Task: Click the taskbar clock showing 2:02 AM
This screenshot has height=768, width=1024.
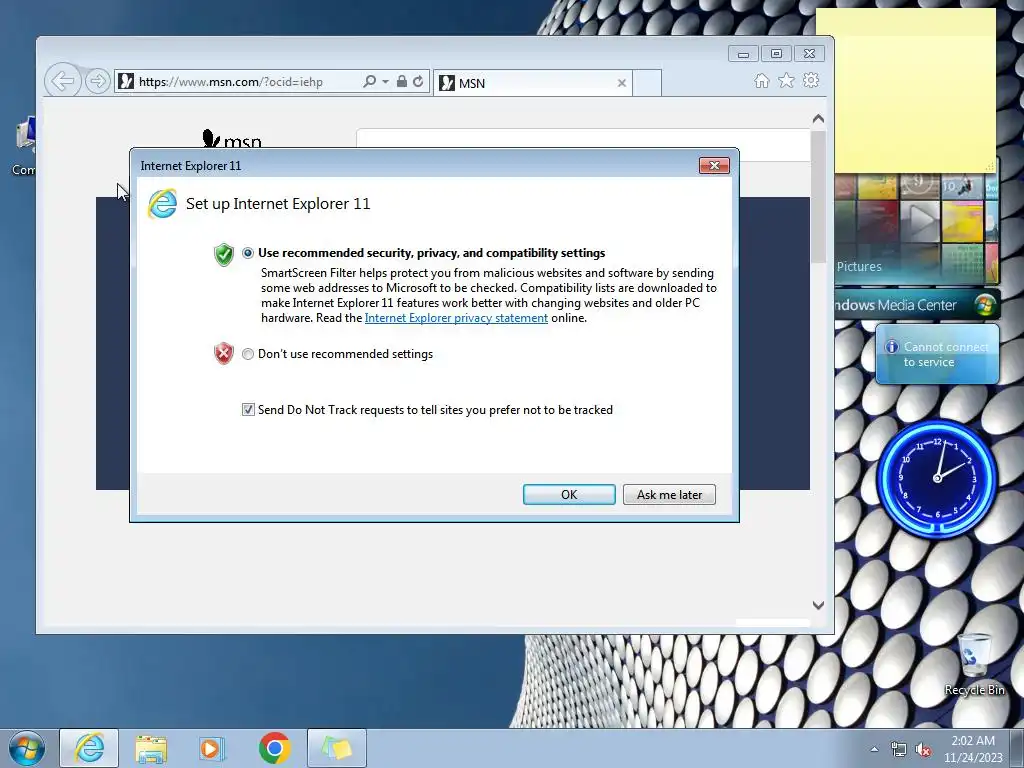Action: tap(973, 749)
